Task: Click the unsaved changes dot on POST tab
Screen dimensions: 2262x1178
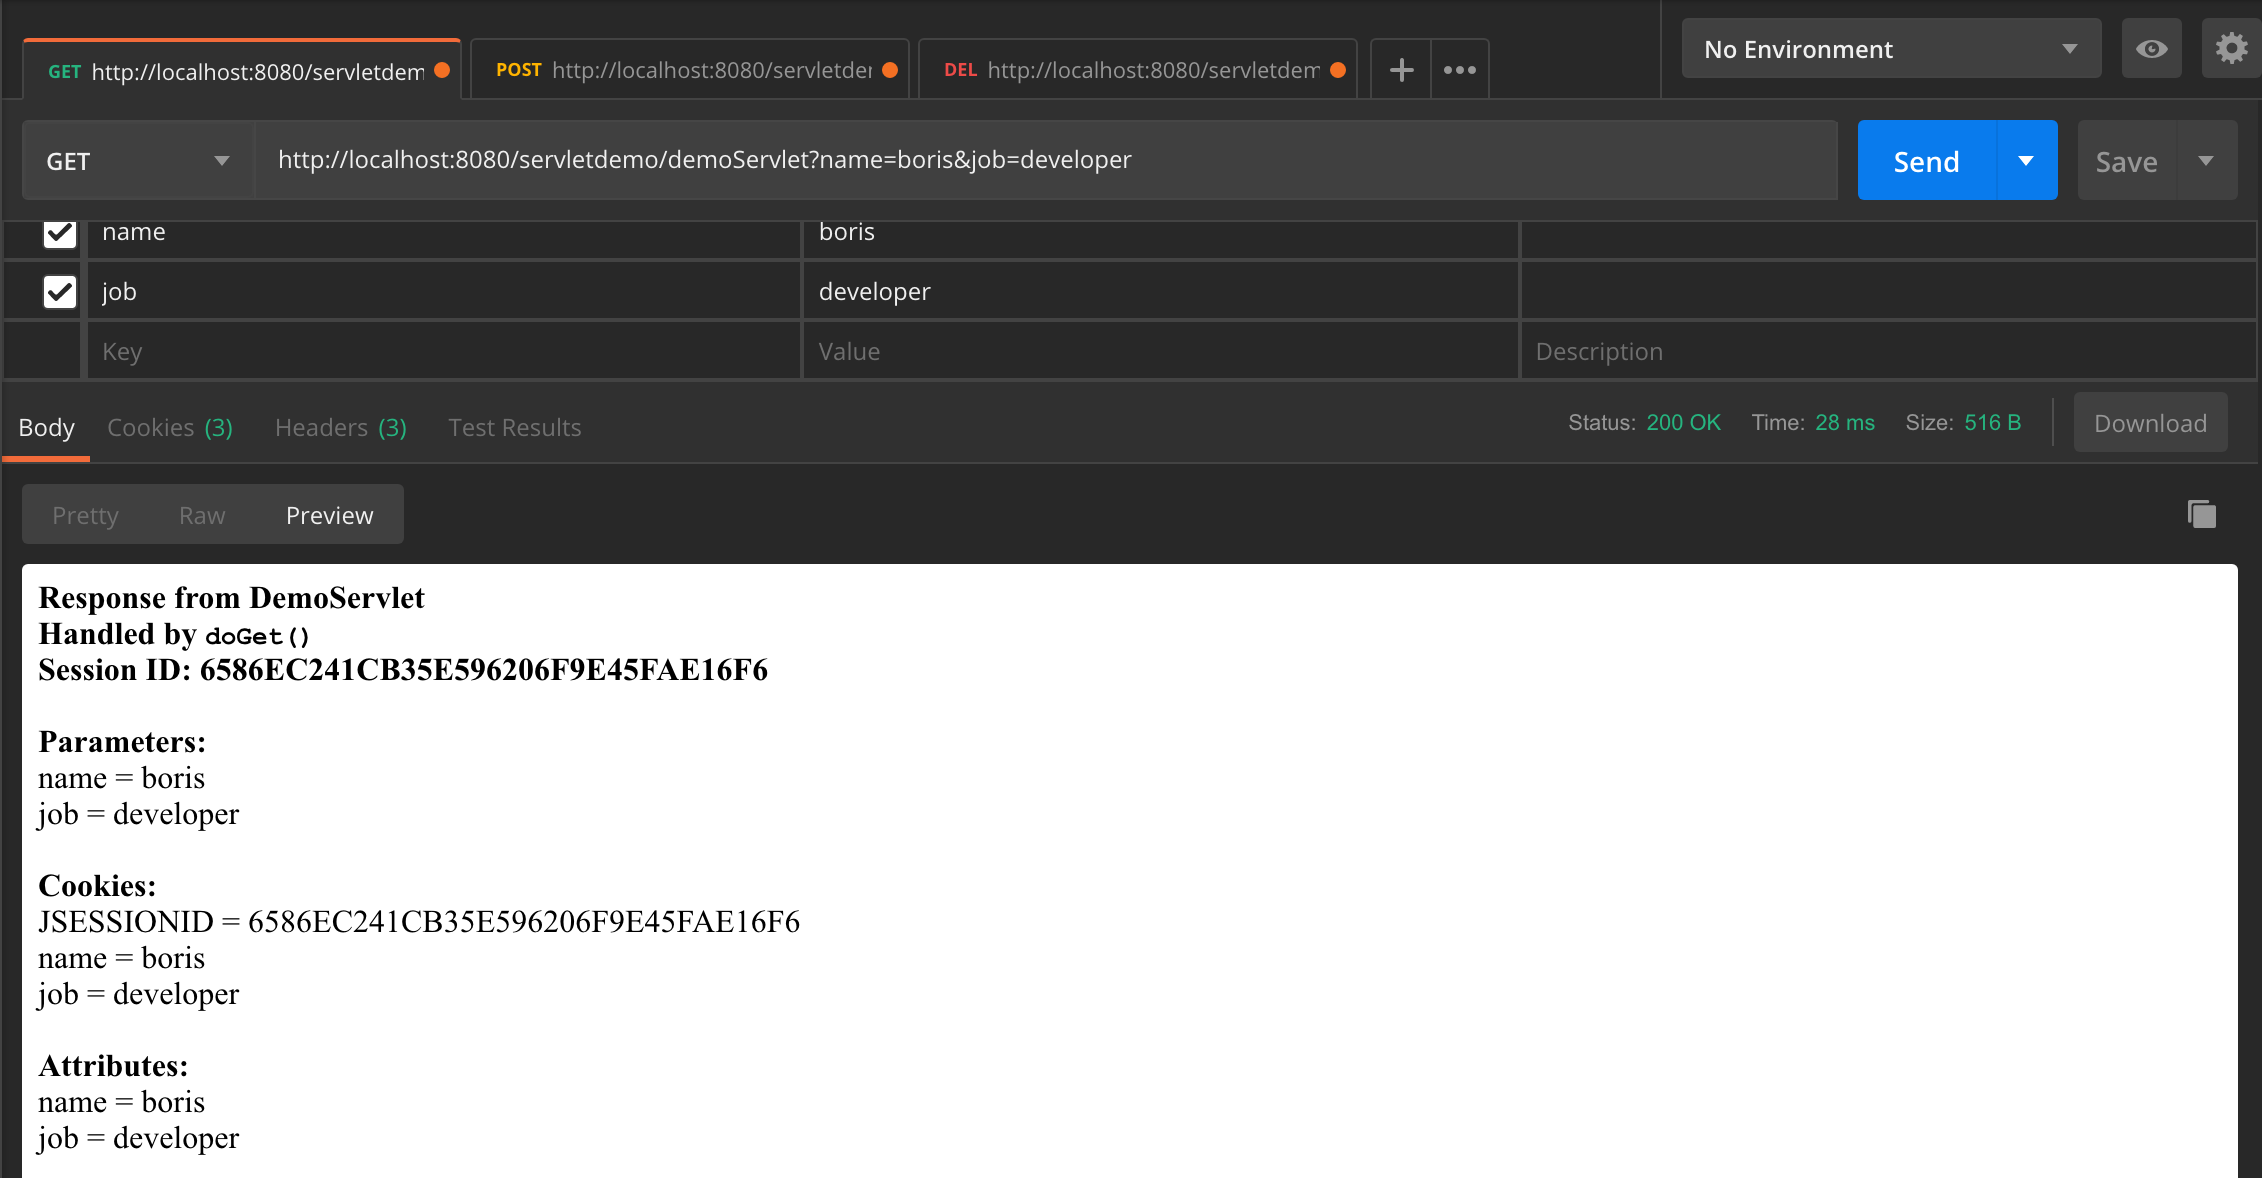Action: tap(889, 70)
